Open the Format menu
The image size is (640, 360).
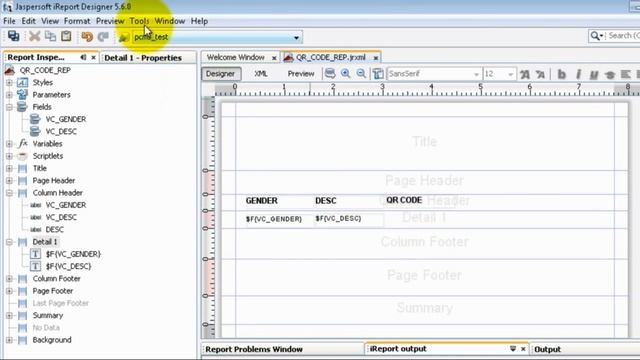click(77, 21)
